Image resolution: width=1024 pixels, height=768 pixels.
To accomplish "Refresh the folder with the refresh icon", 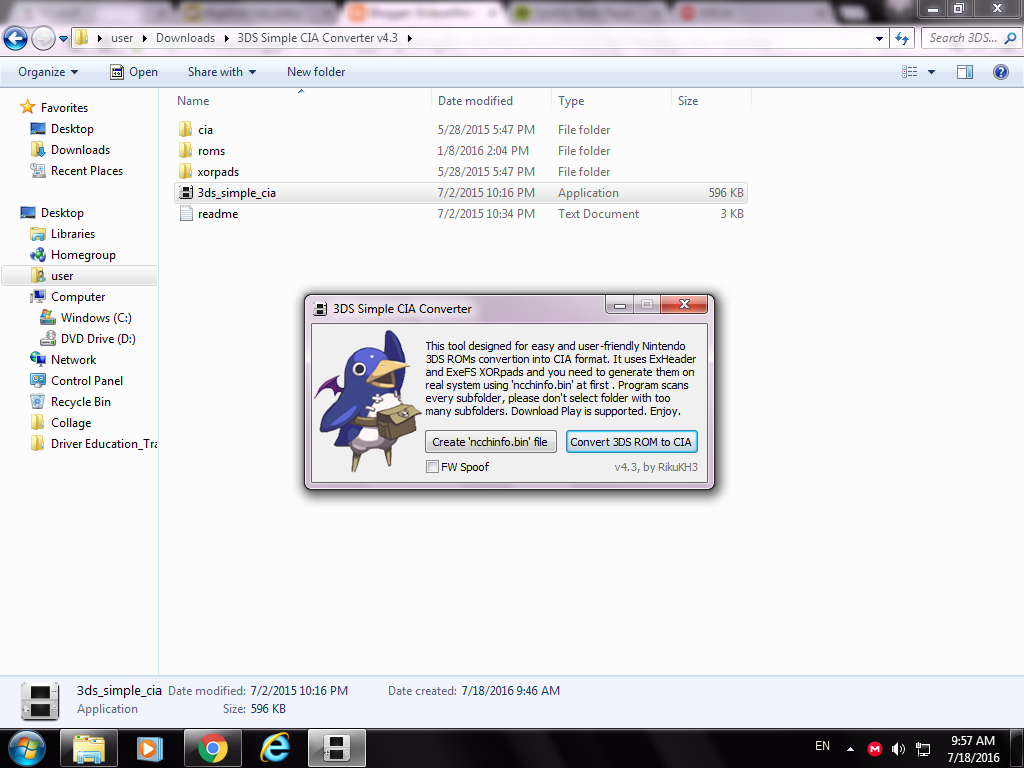I will 903,39.
